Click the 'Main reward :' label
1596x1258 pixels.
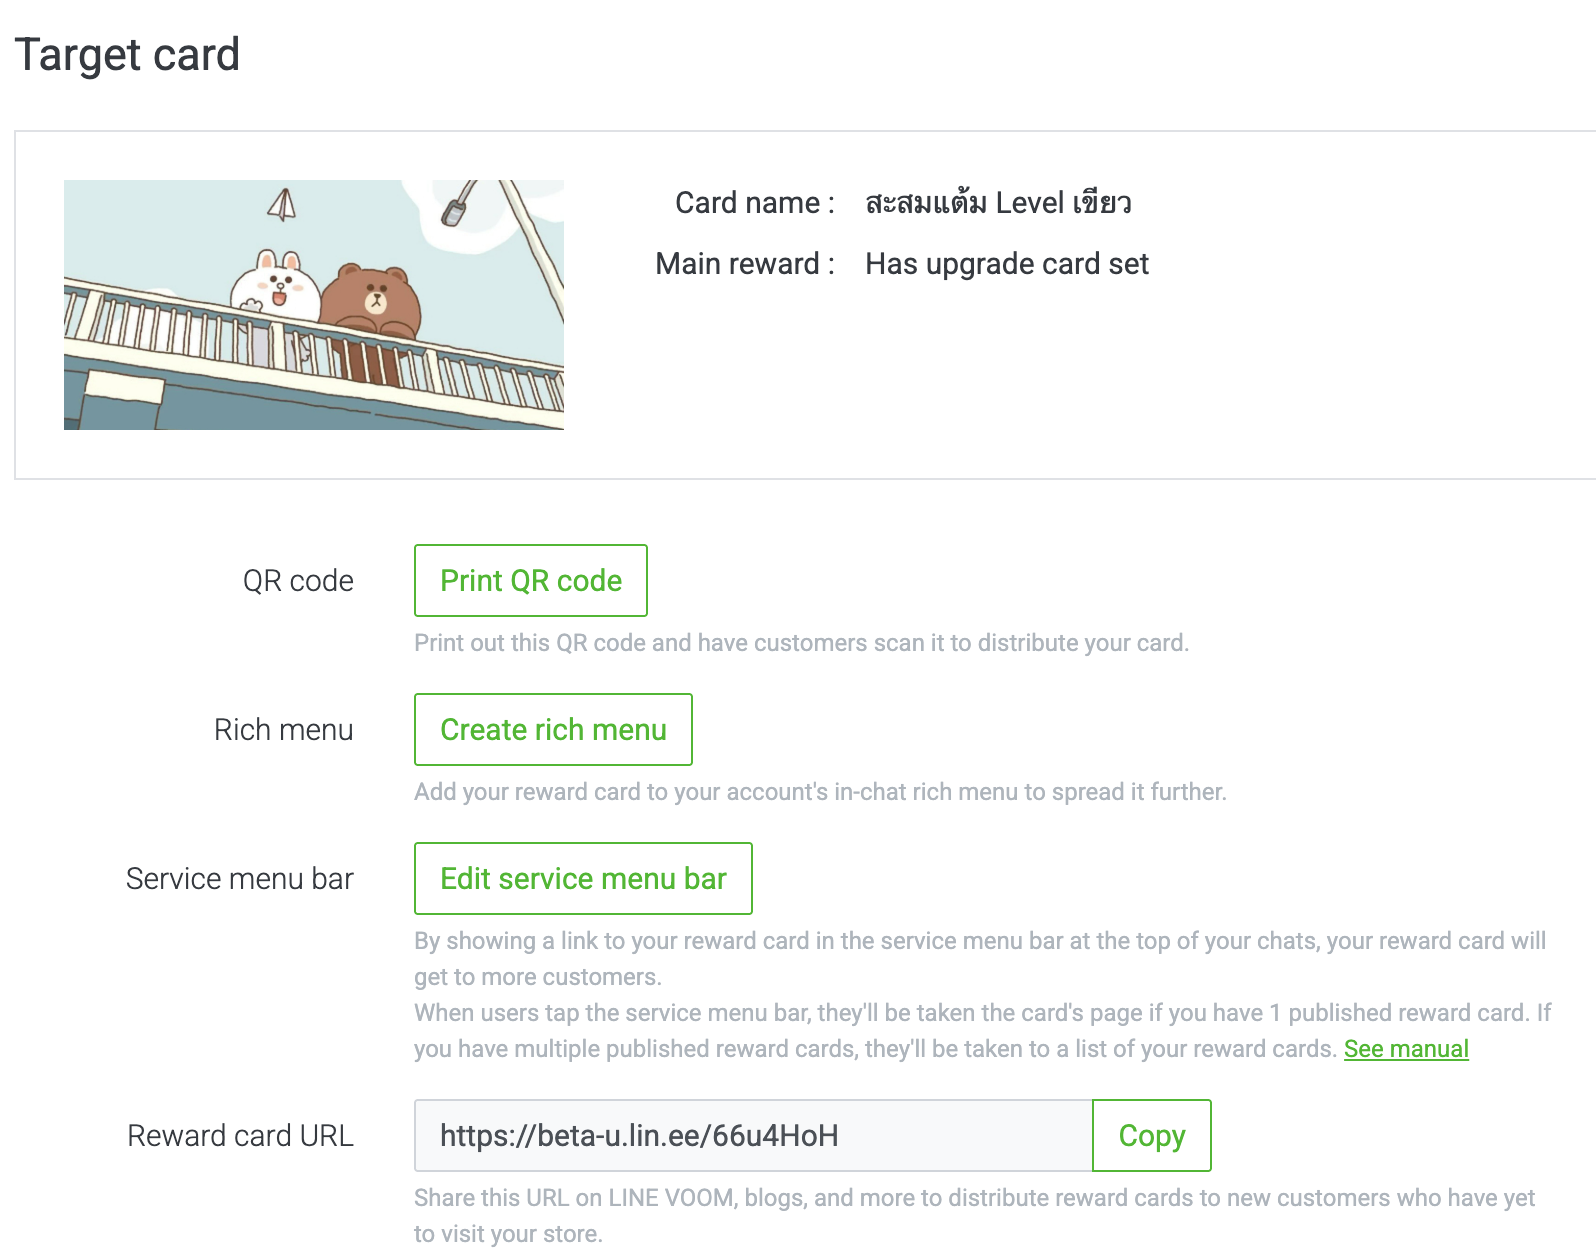point(744,264)
